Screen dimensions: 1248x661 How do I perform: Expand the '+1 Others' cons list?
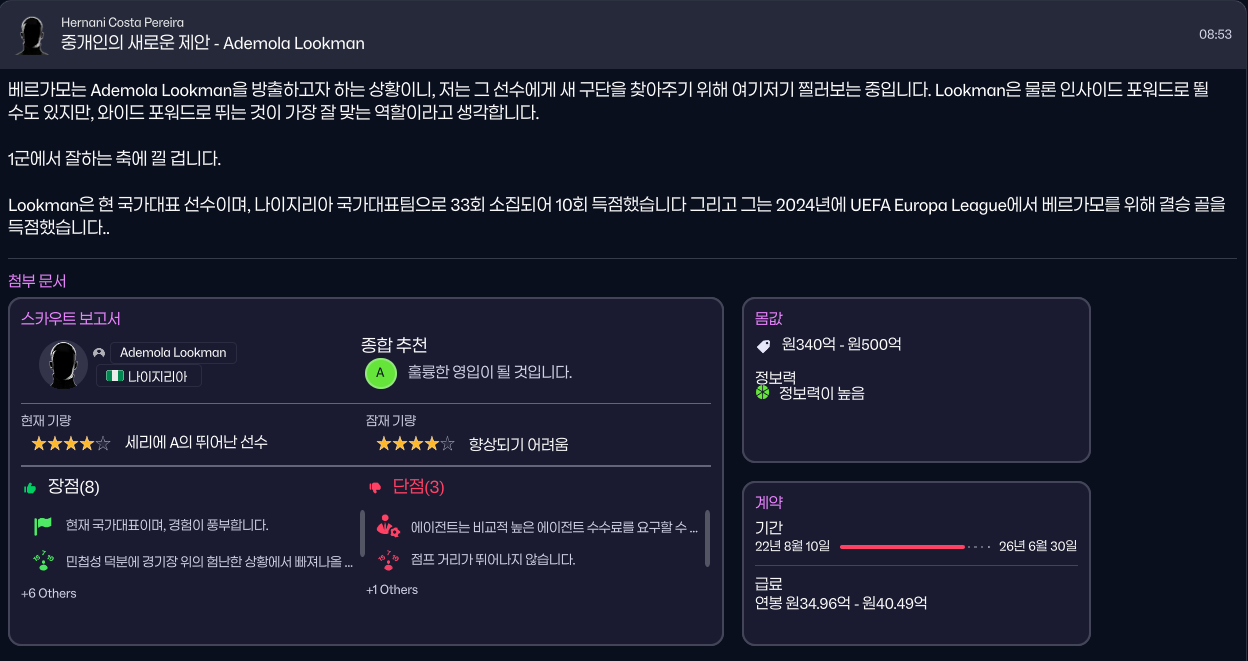(393, 589)
